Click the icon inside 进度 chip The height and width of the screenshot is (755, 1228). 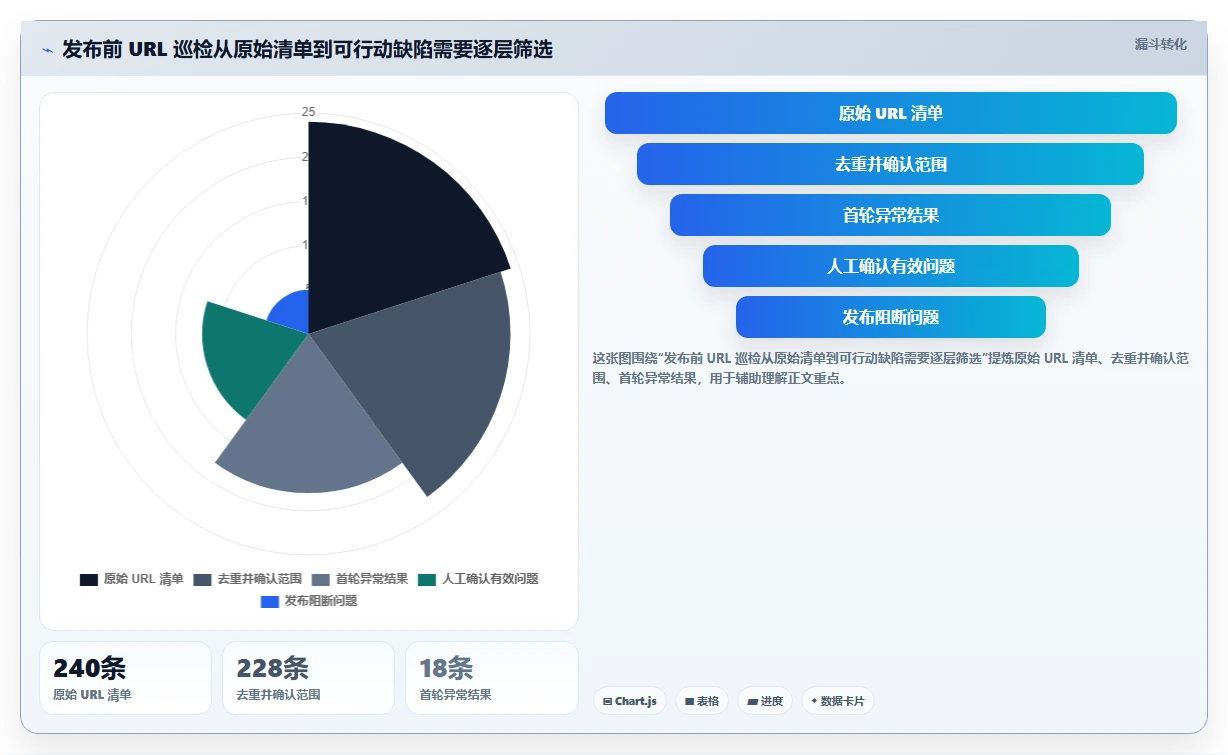[752, 702]
